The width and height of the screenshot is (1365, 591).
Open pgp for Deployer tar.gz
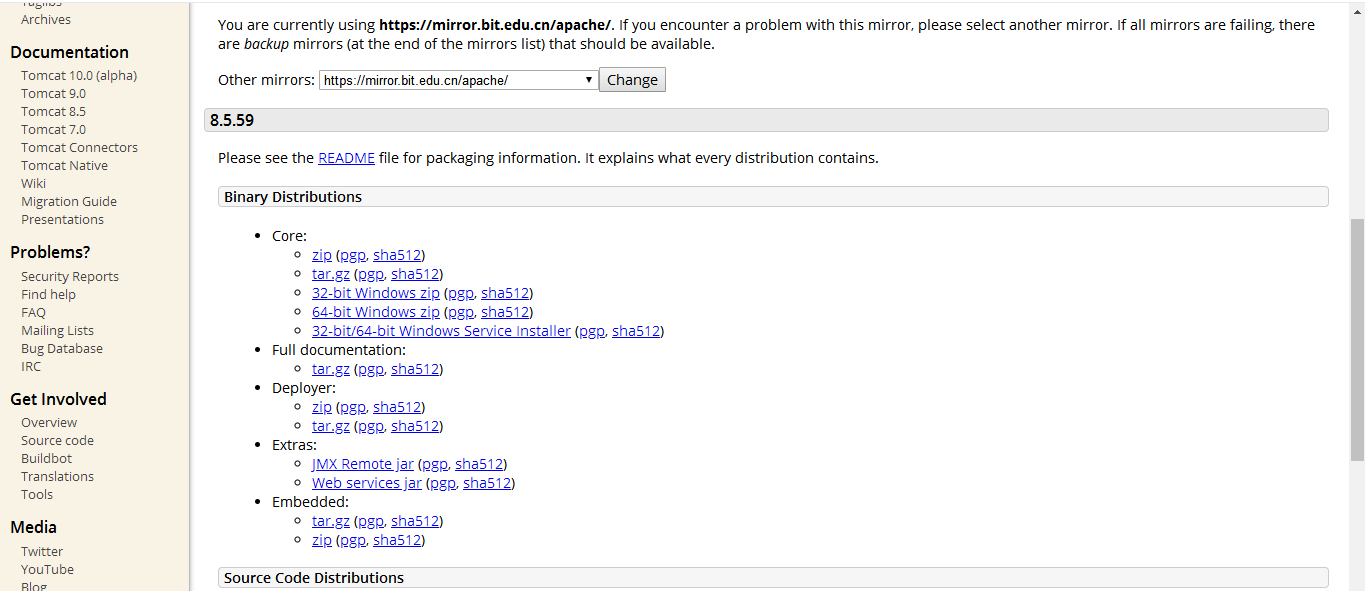[370, 426]
